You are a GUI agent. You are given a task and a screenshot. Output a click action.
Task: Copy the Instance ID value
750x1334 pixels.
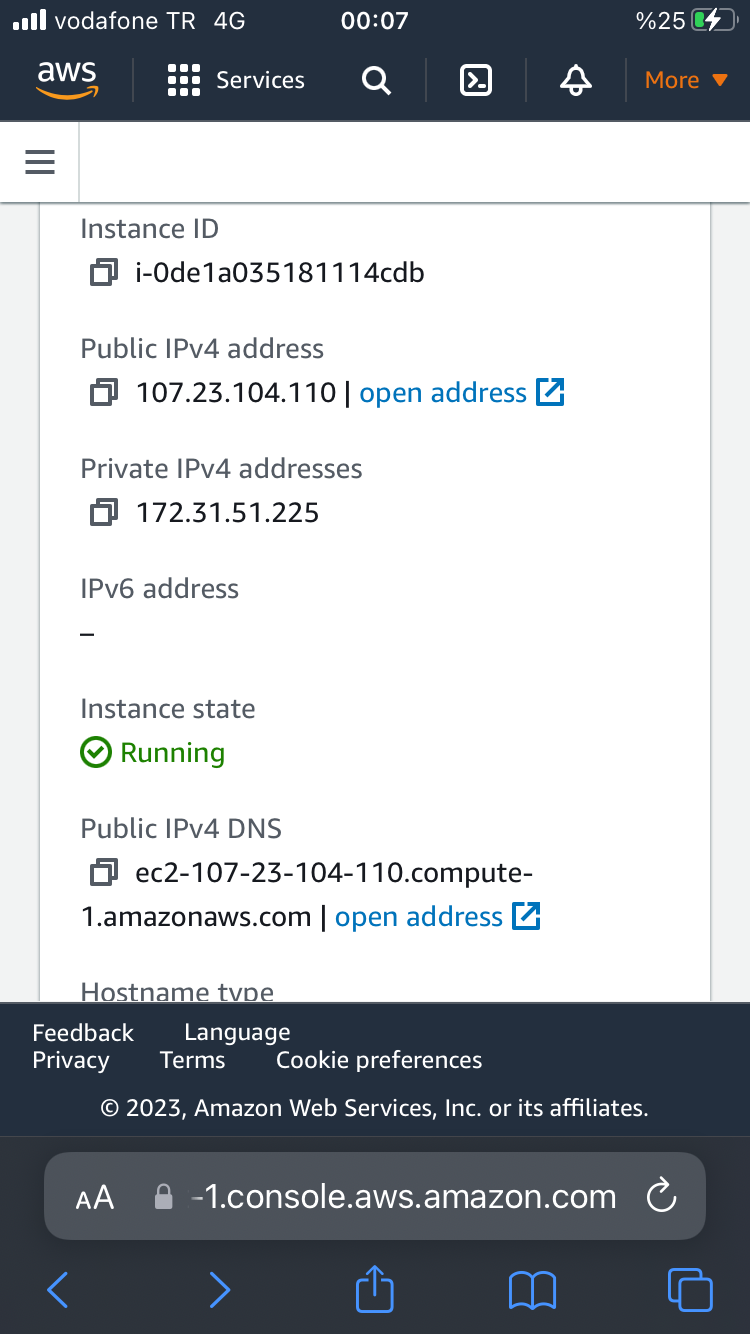[103, 272]
